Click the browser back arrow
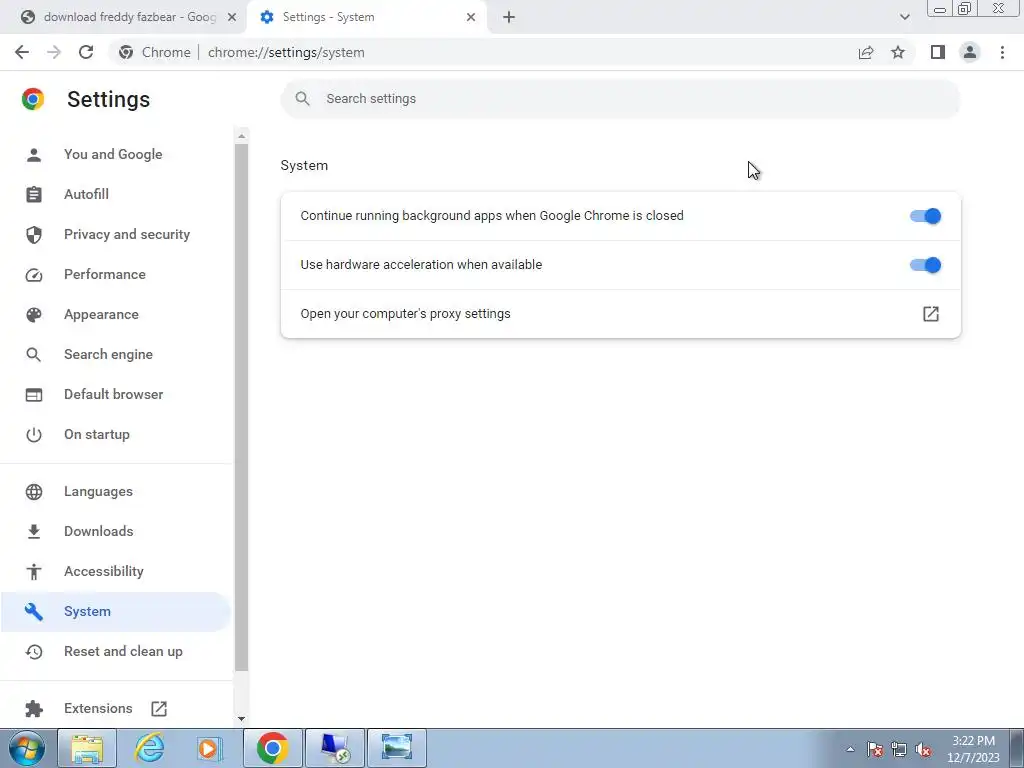1024x768 pixels. (x=22, y=52)
